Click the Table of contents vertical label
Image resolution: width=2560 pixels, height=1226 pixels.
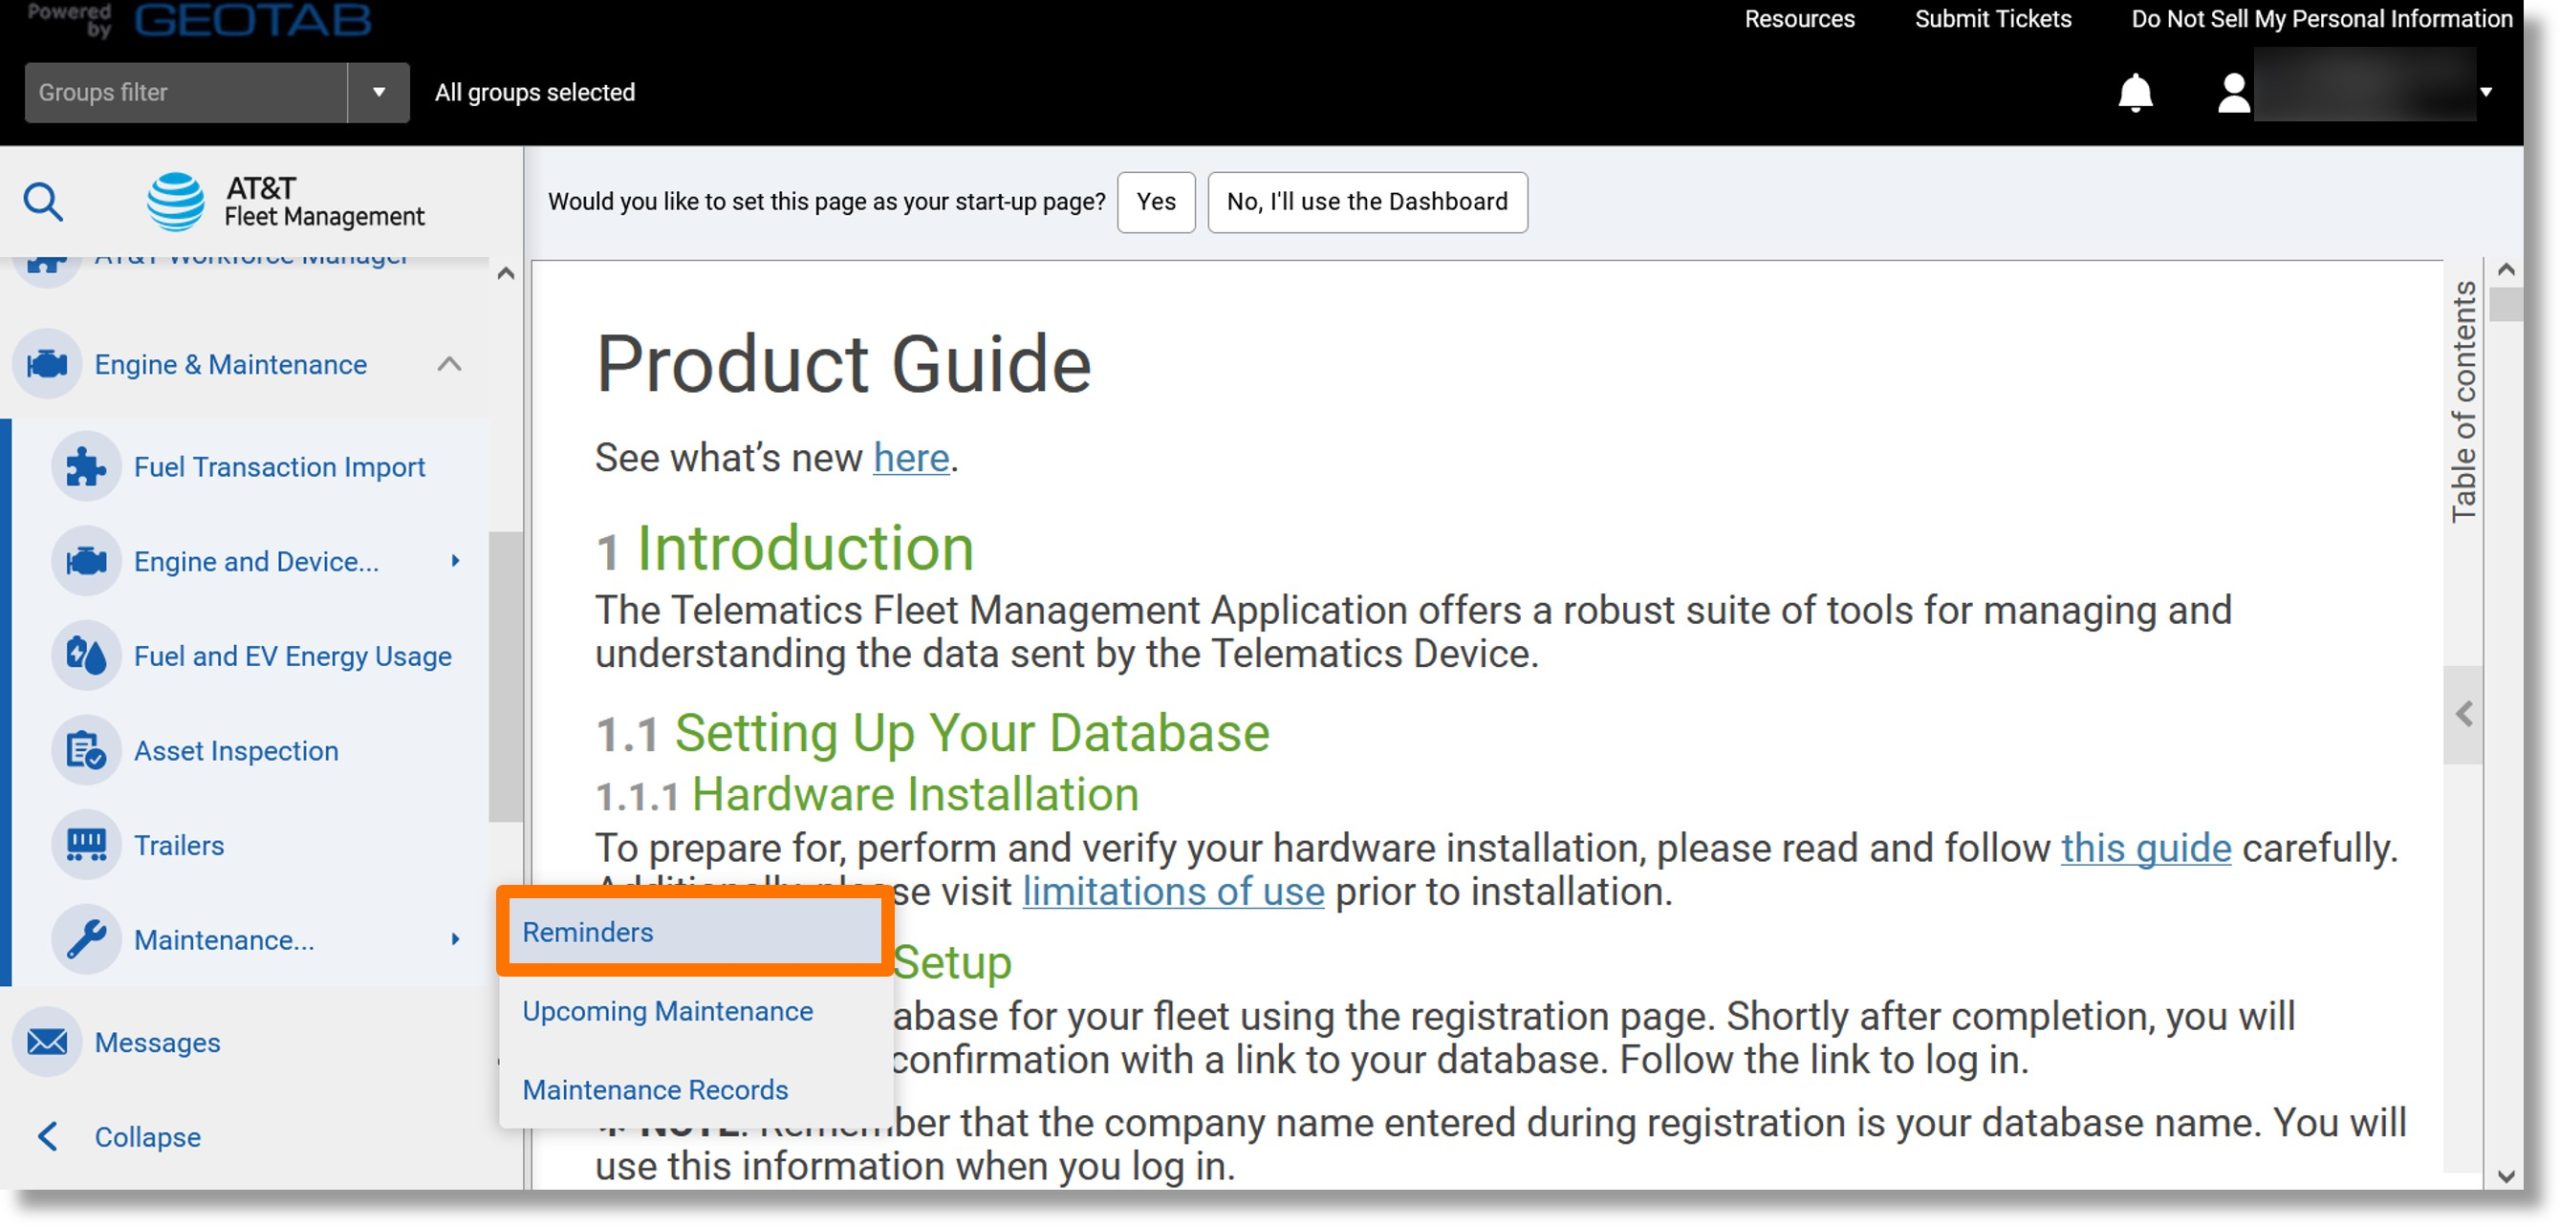[2464, 401]
